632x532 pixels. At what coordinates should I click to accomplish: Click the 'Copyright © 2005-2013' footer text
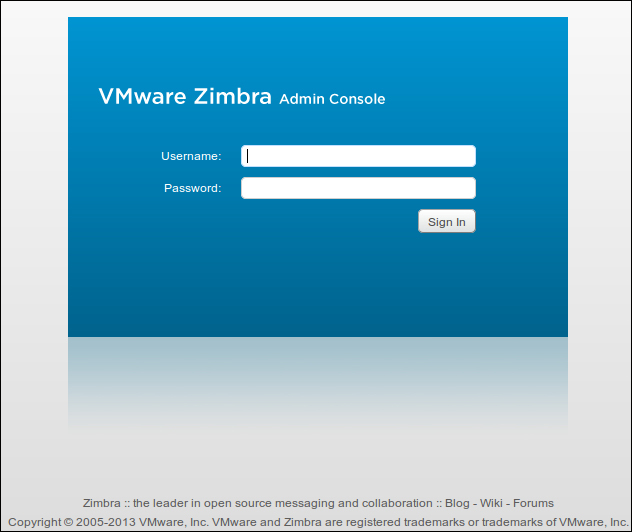72,522
